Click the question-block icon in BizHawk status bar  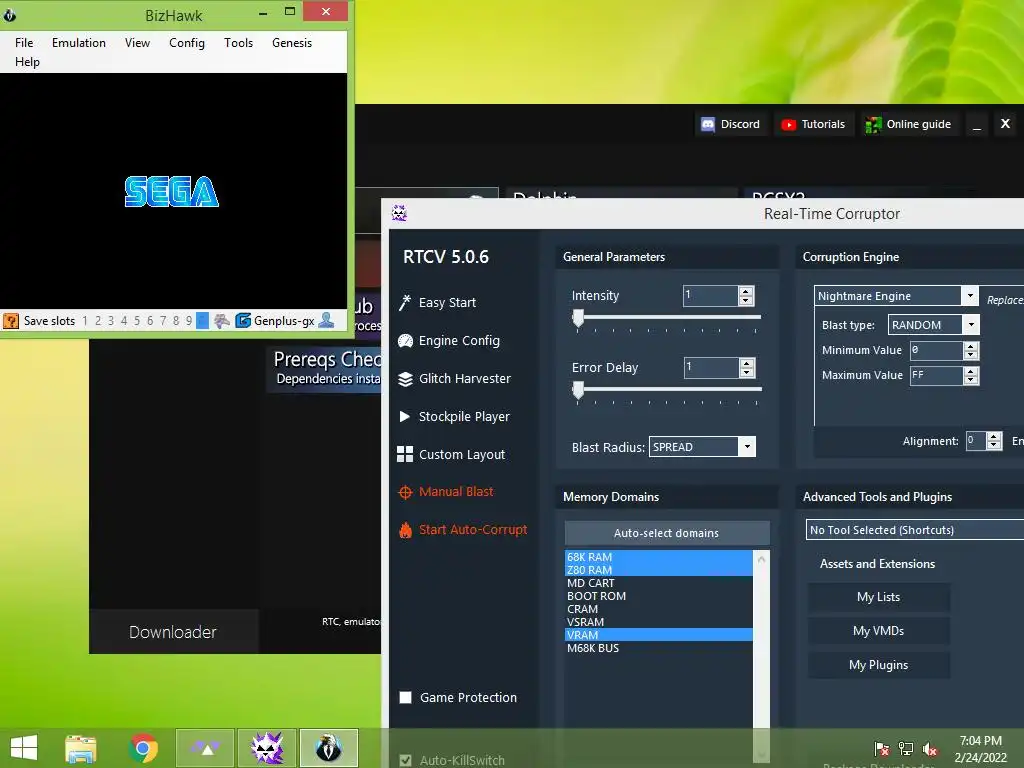click(x=11, y=321)
